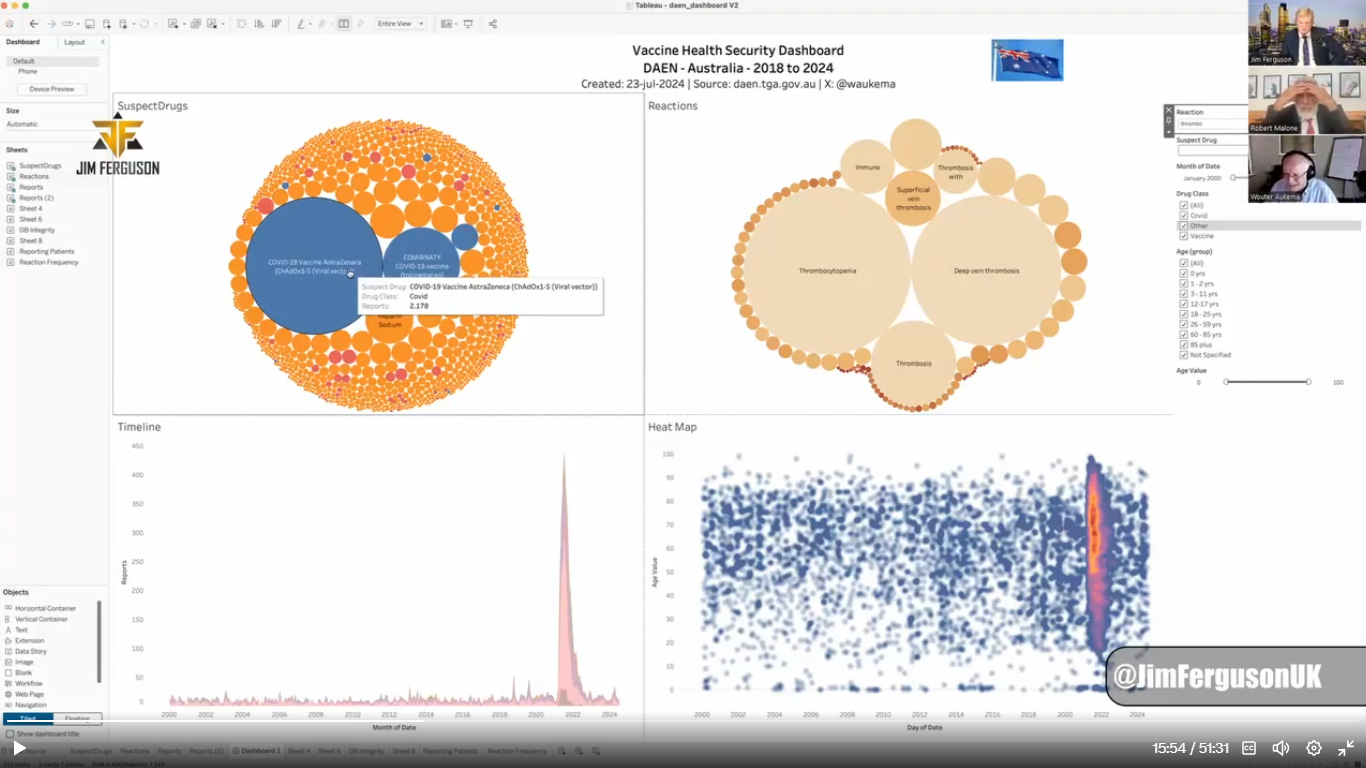Click the save icon in the toolbar
The width and height of the screenshot is (1366, 768).
tap(90, 23)
